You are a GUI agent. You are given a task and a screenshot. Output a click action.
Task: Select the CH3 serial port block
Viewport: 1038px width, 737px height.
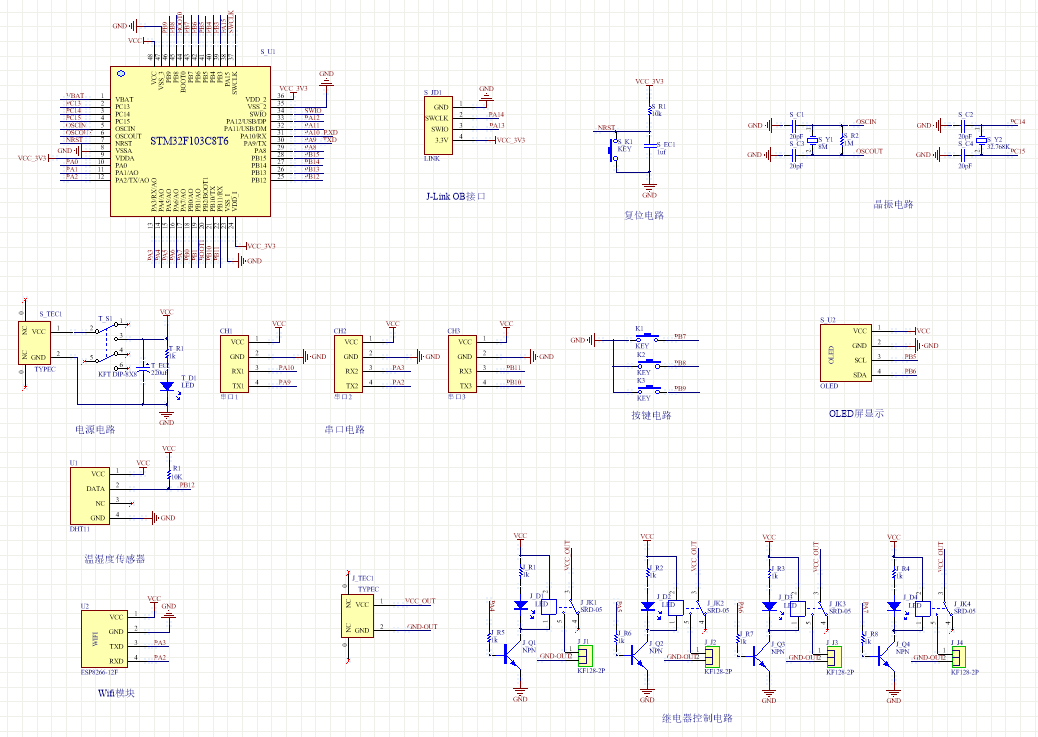[462, 364]
